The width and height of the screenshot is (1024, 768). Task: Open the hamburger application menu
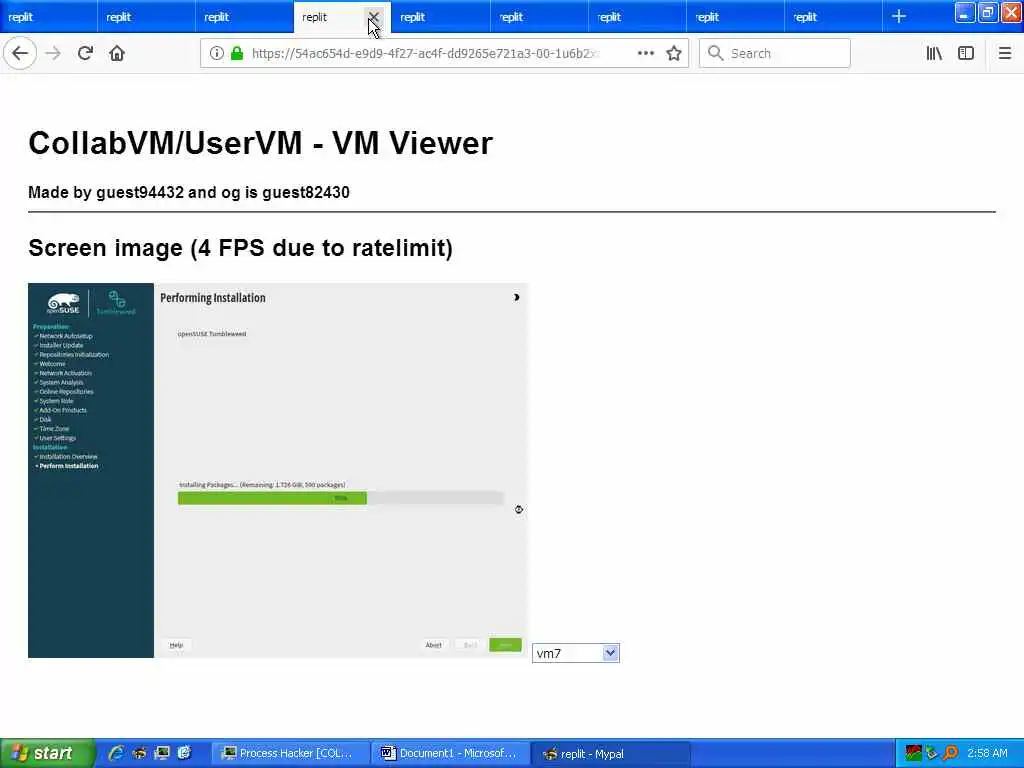pyautogui.click(x=1005, y=53)
